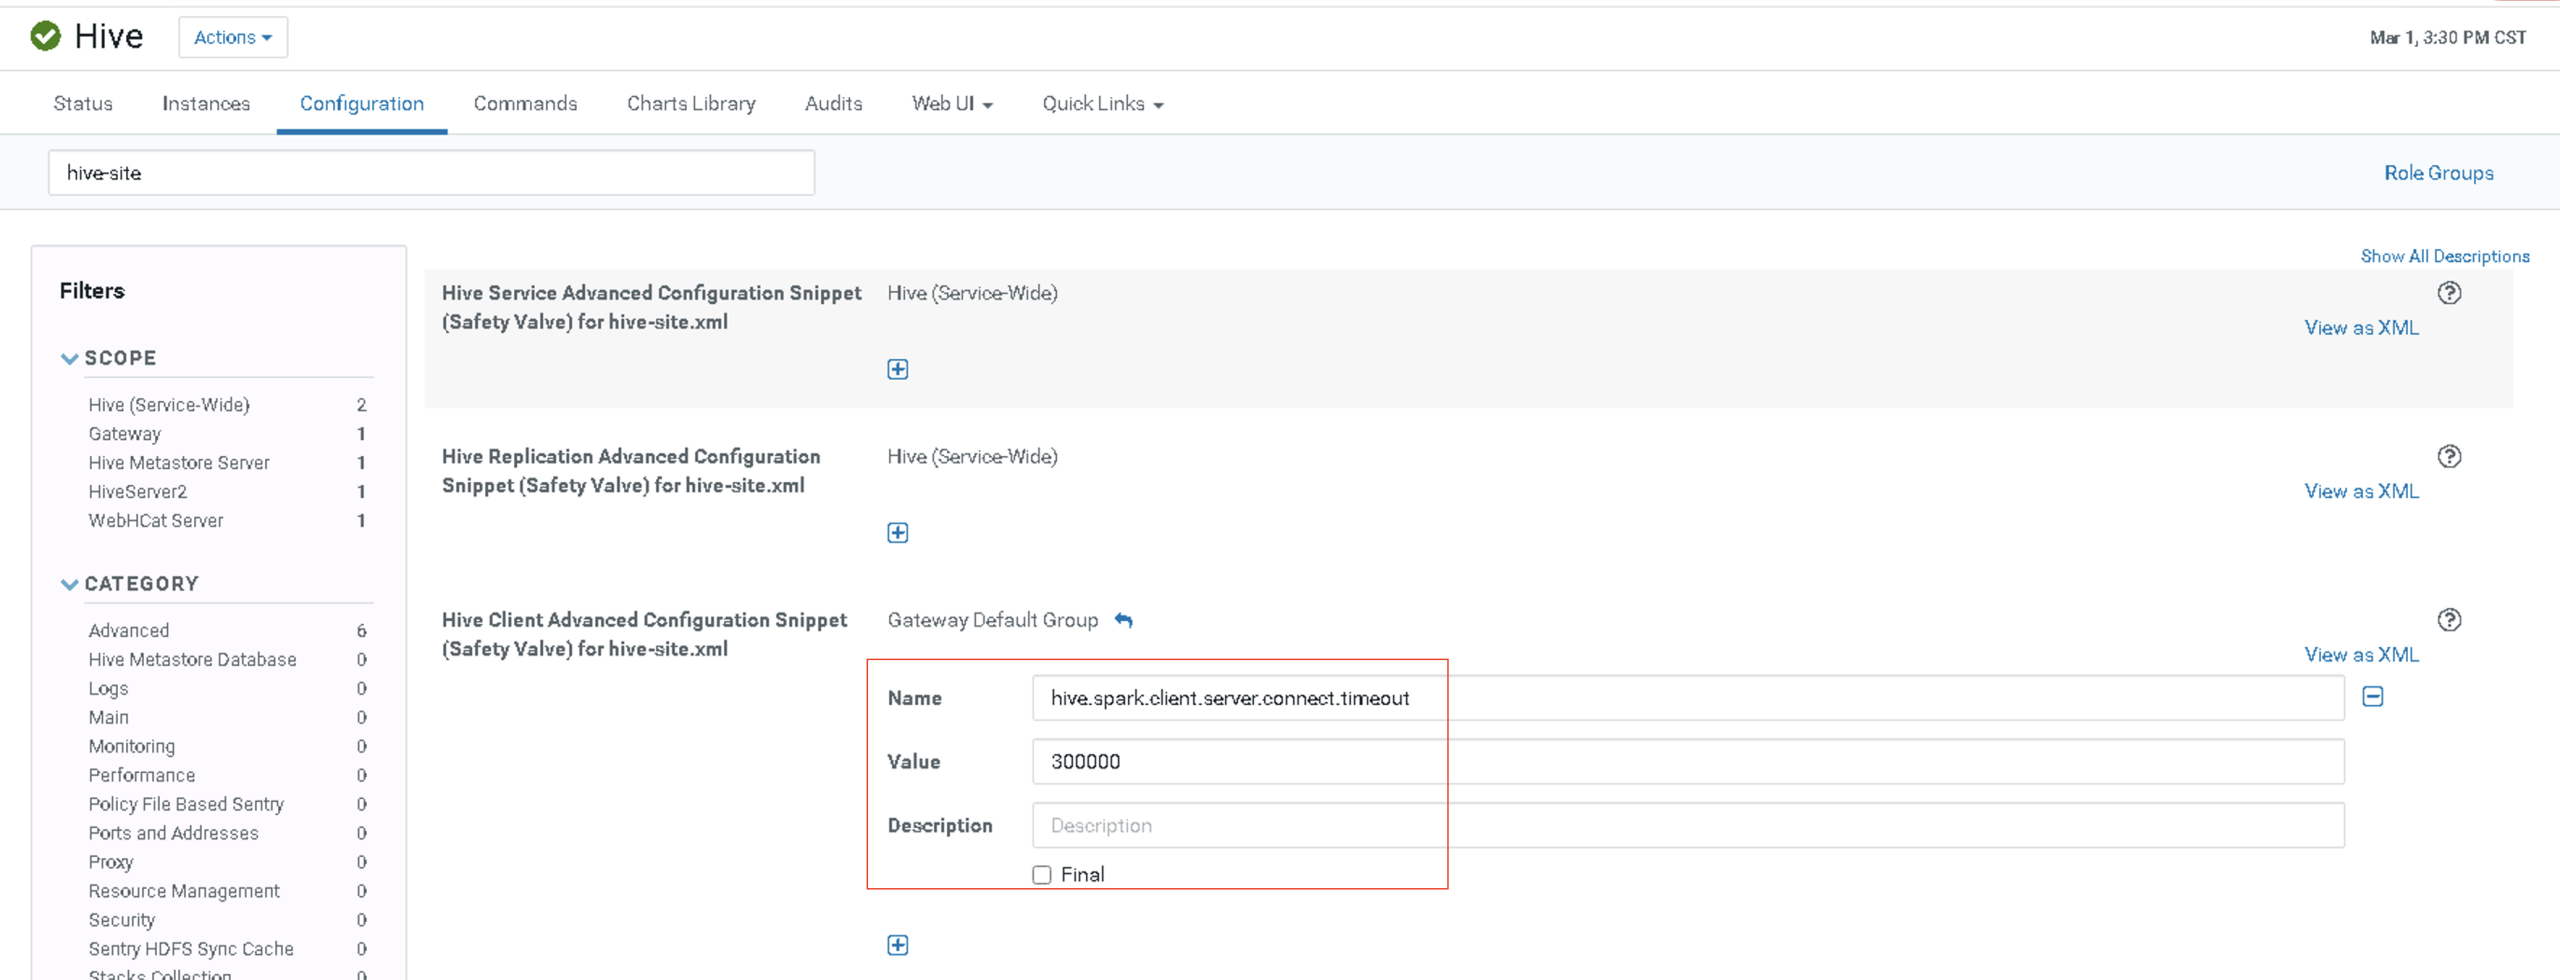Open the Actions dropdown
The image size is (2560, 980).
point(232,37)
